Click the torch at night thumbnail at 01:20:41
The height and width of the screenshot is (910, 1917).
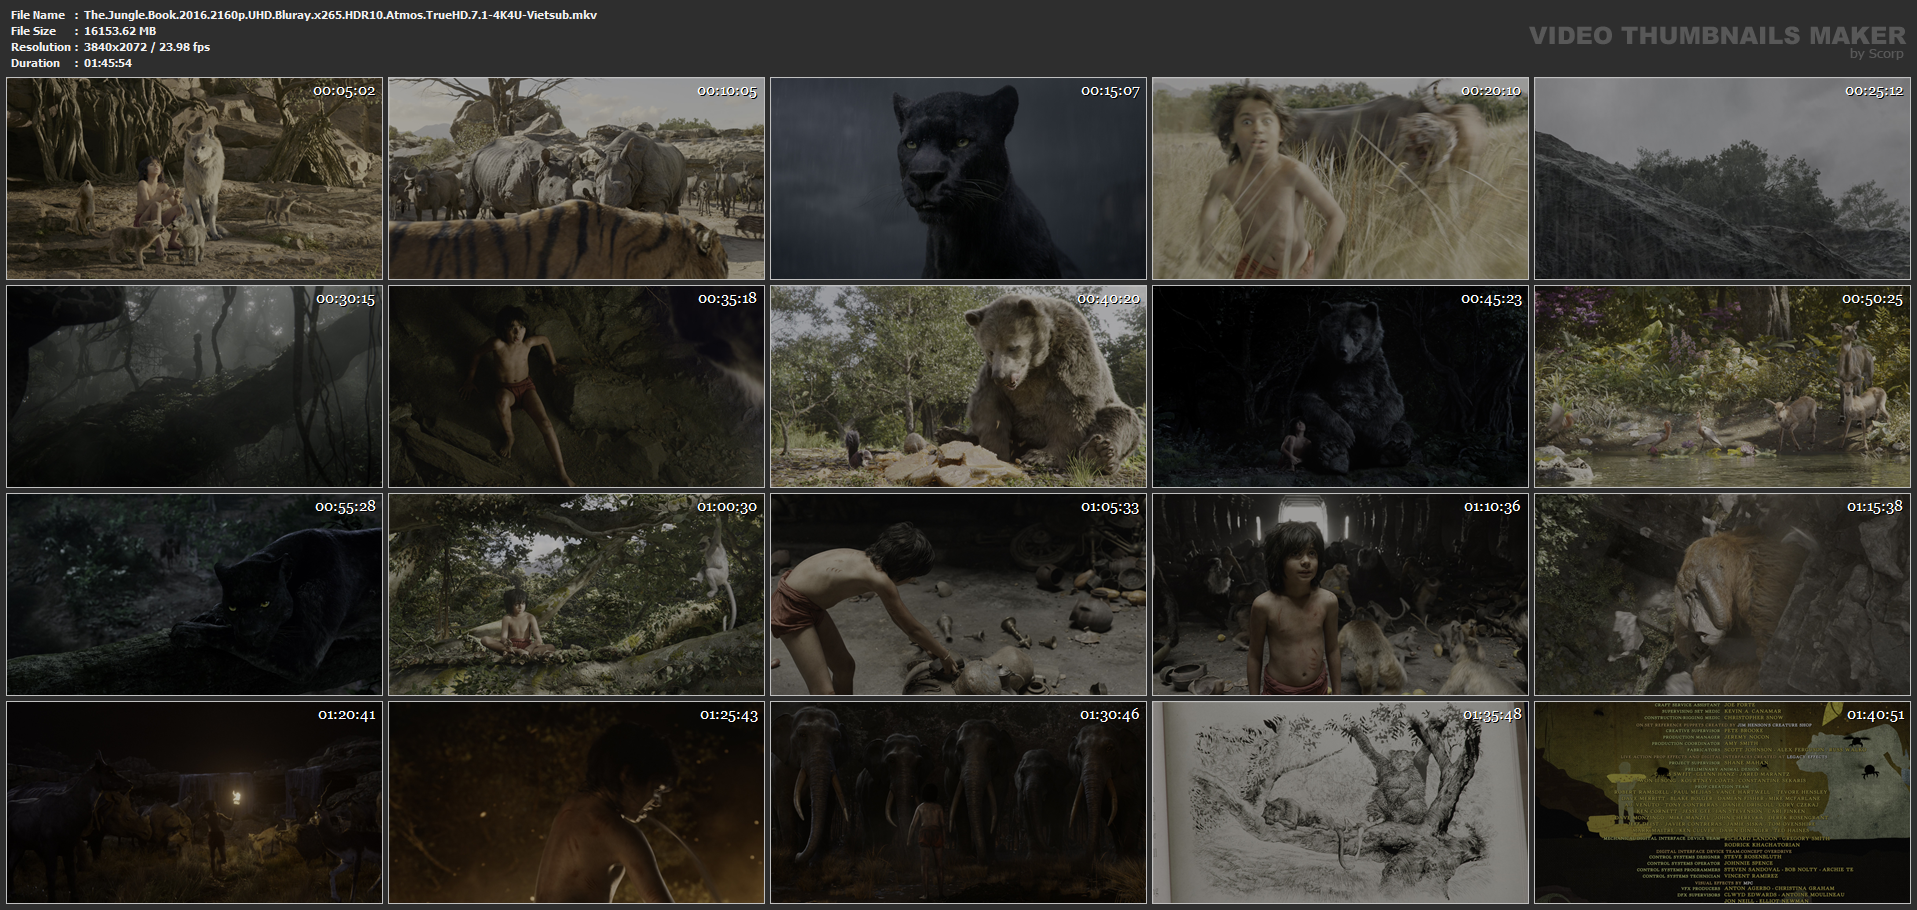click(194, 803)
